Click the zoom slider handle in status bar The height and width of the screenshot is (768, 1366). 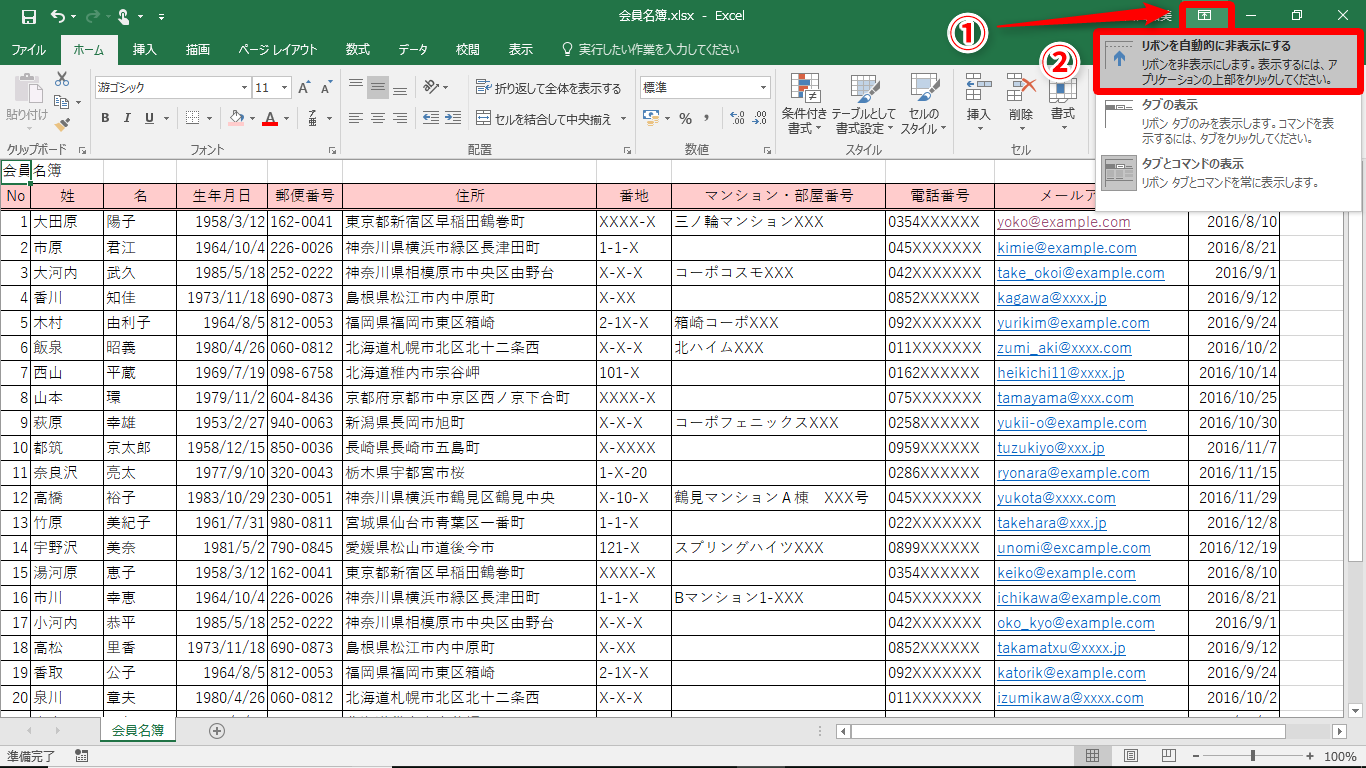coord(1253,756)
